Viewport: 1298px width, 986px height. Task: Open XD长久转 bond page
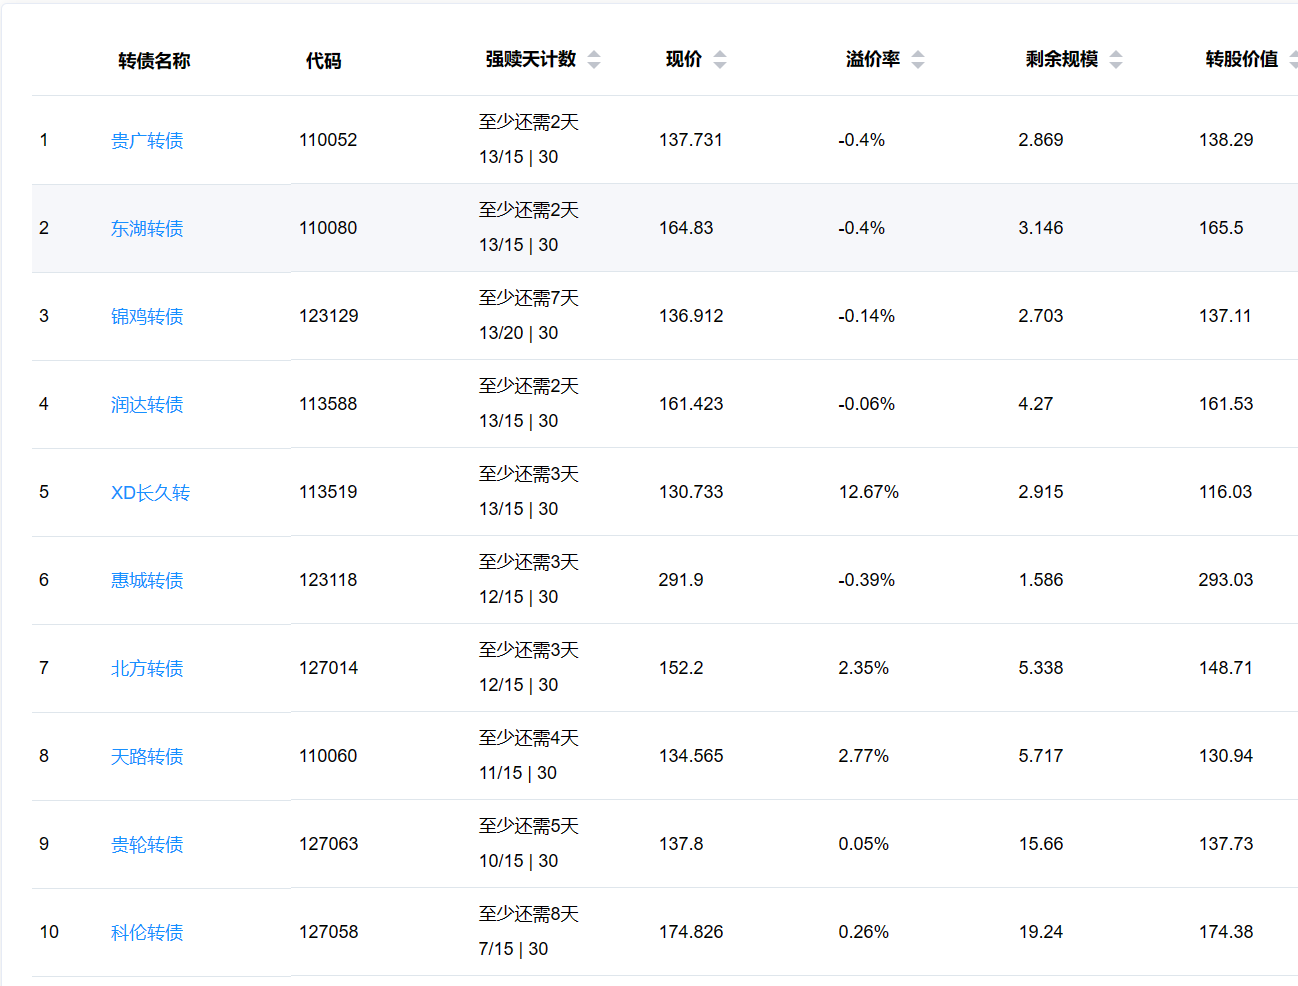click(150, 493)
